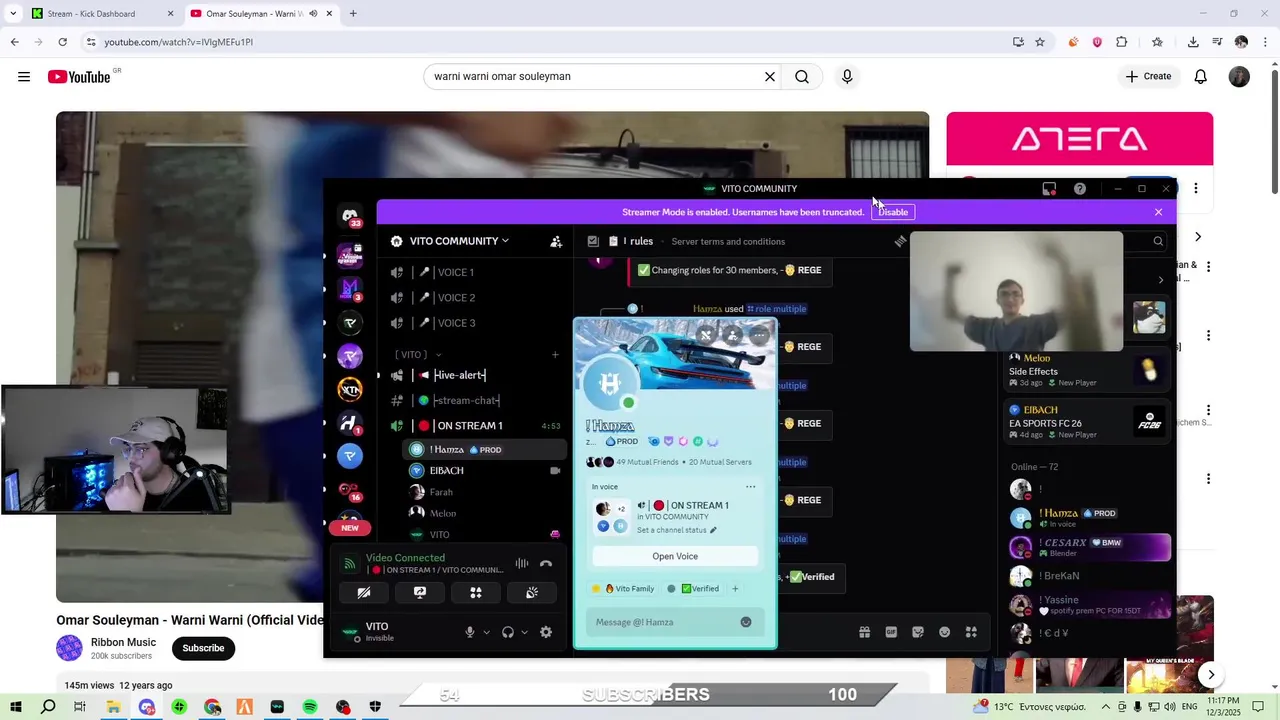Open emoji picker in profile message box
This screenshot has width=1280, height=720.
pos(745,622)
